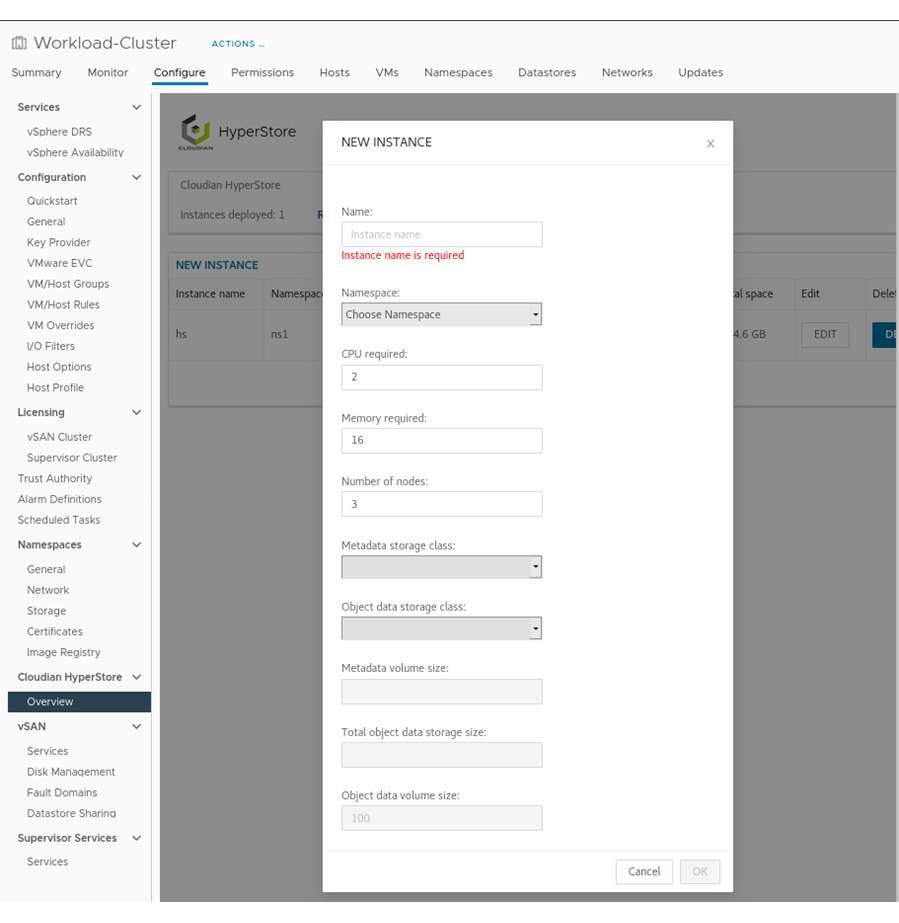This screenshot has height=923, width=899.
Task: Open Alarm Definitions in sidebar
Action: [x=59, y=499]
